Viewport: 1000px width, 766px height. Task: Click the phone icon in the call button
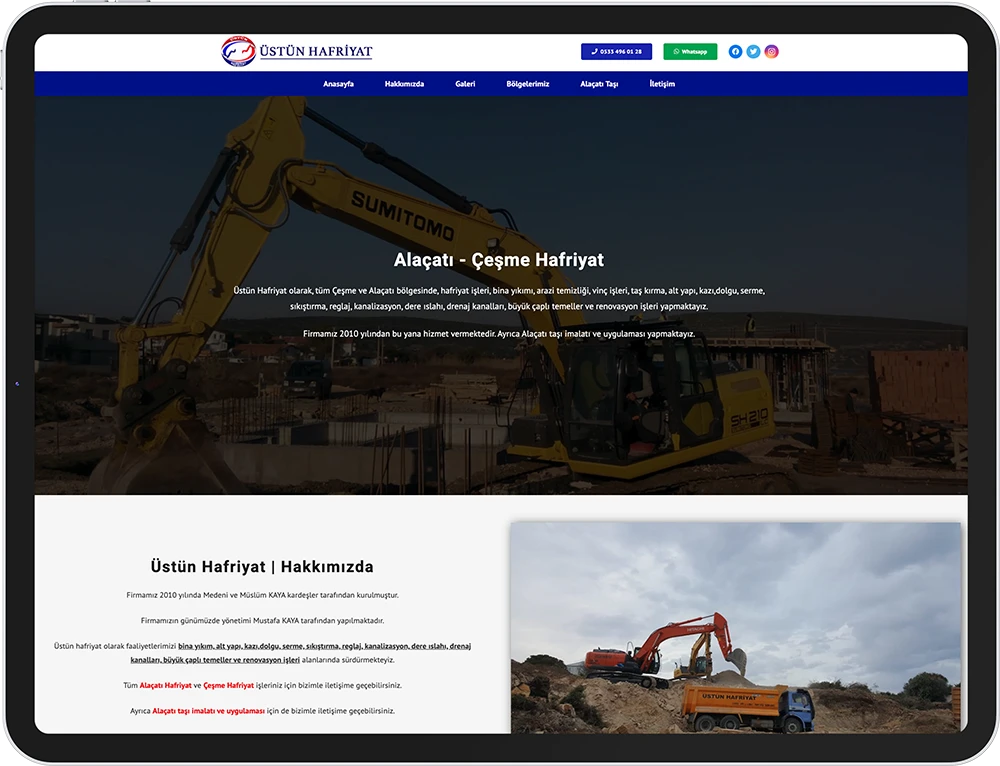(x=594, y=51)
